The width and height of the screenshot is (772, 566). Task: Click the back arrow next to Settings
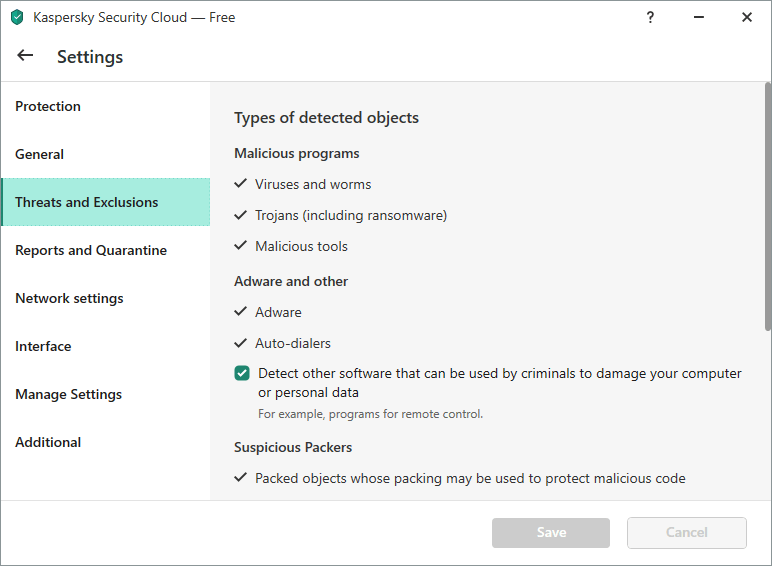coord(25,56)
